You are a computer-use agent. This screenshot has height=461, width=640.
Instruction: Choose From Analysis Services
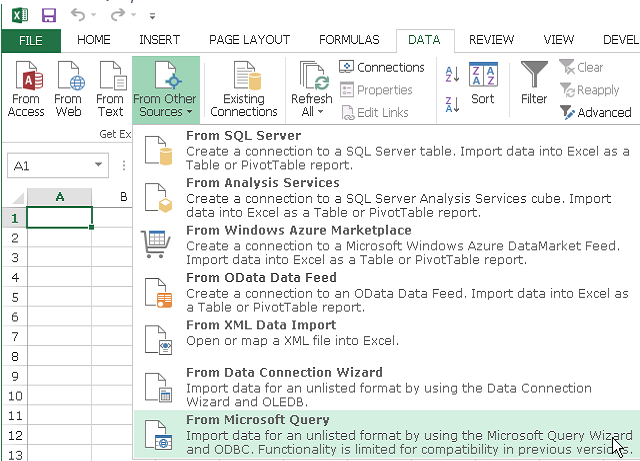387,197
